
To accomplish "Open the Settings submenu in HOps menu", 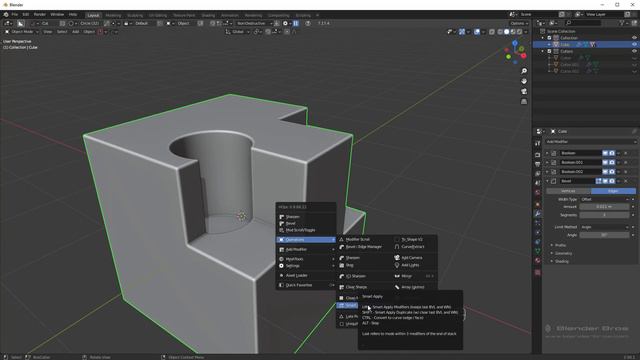I will 306,266.
